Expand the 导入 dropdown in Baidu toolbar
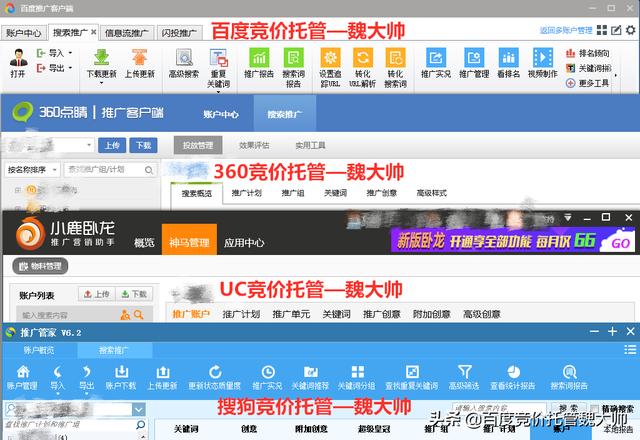Viewport: 640px width, 440px height. pyautogui.click(x=70, y=53)
